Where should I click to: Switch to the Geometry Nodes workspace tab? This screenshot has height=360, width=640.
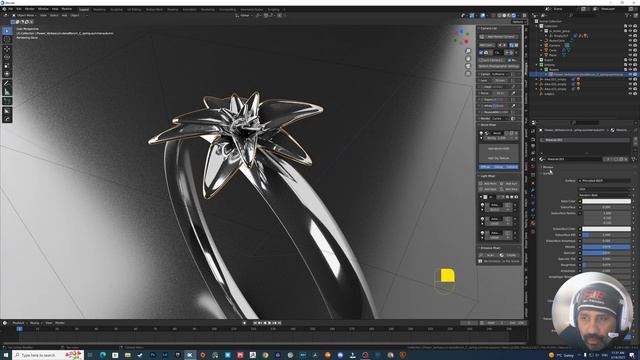click(x=251, y=9)
